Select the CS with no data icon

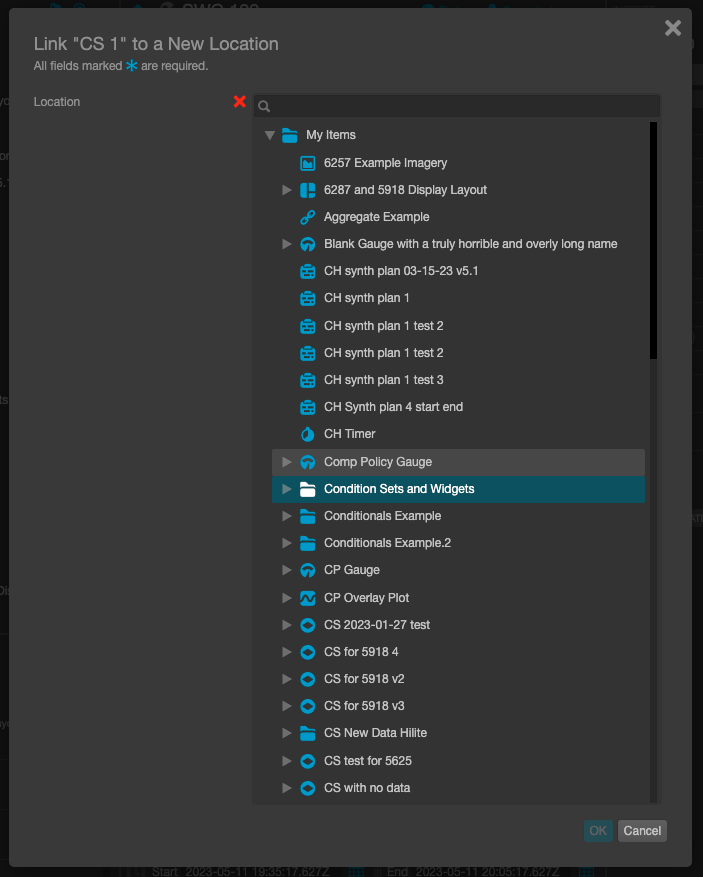coord(307,788)
